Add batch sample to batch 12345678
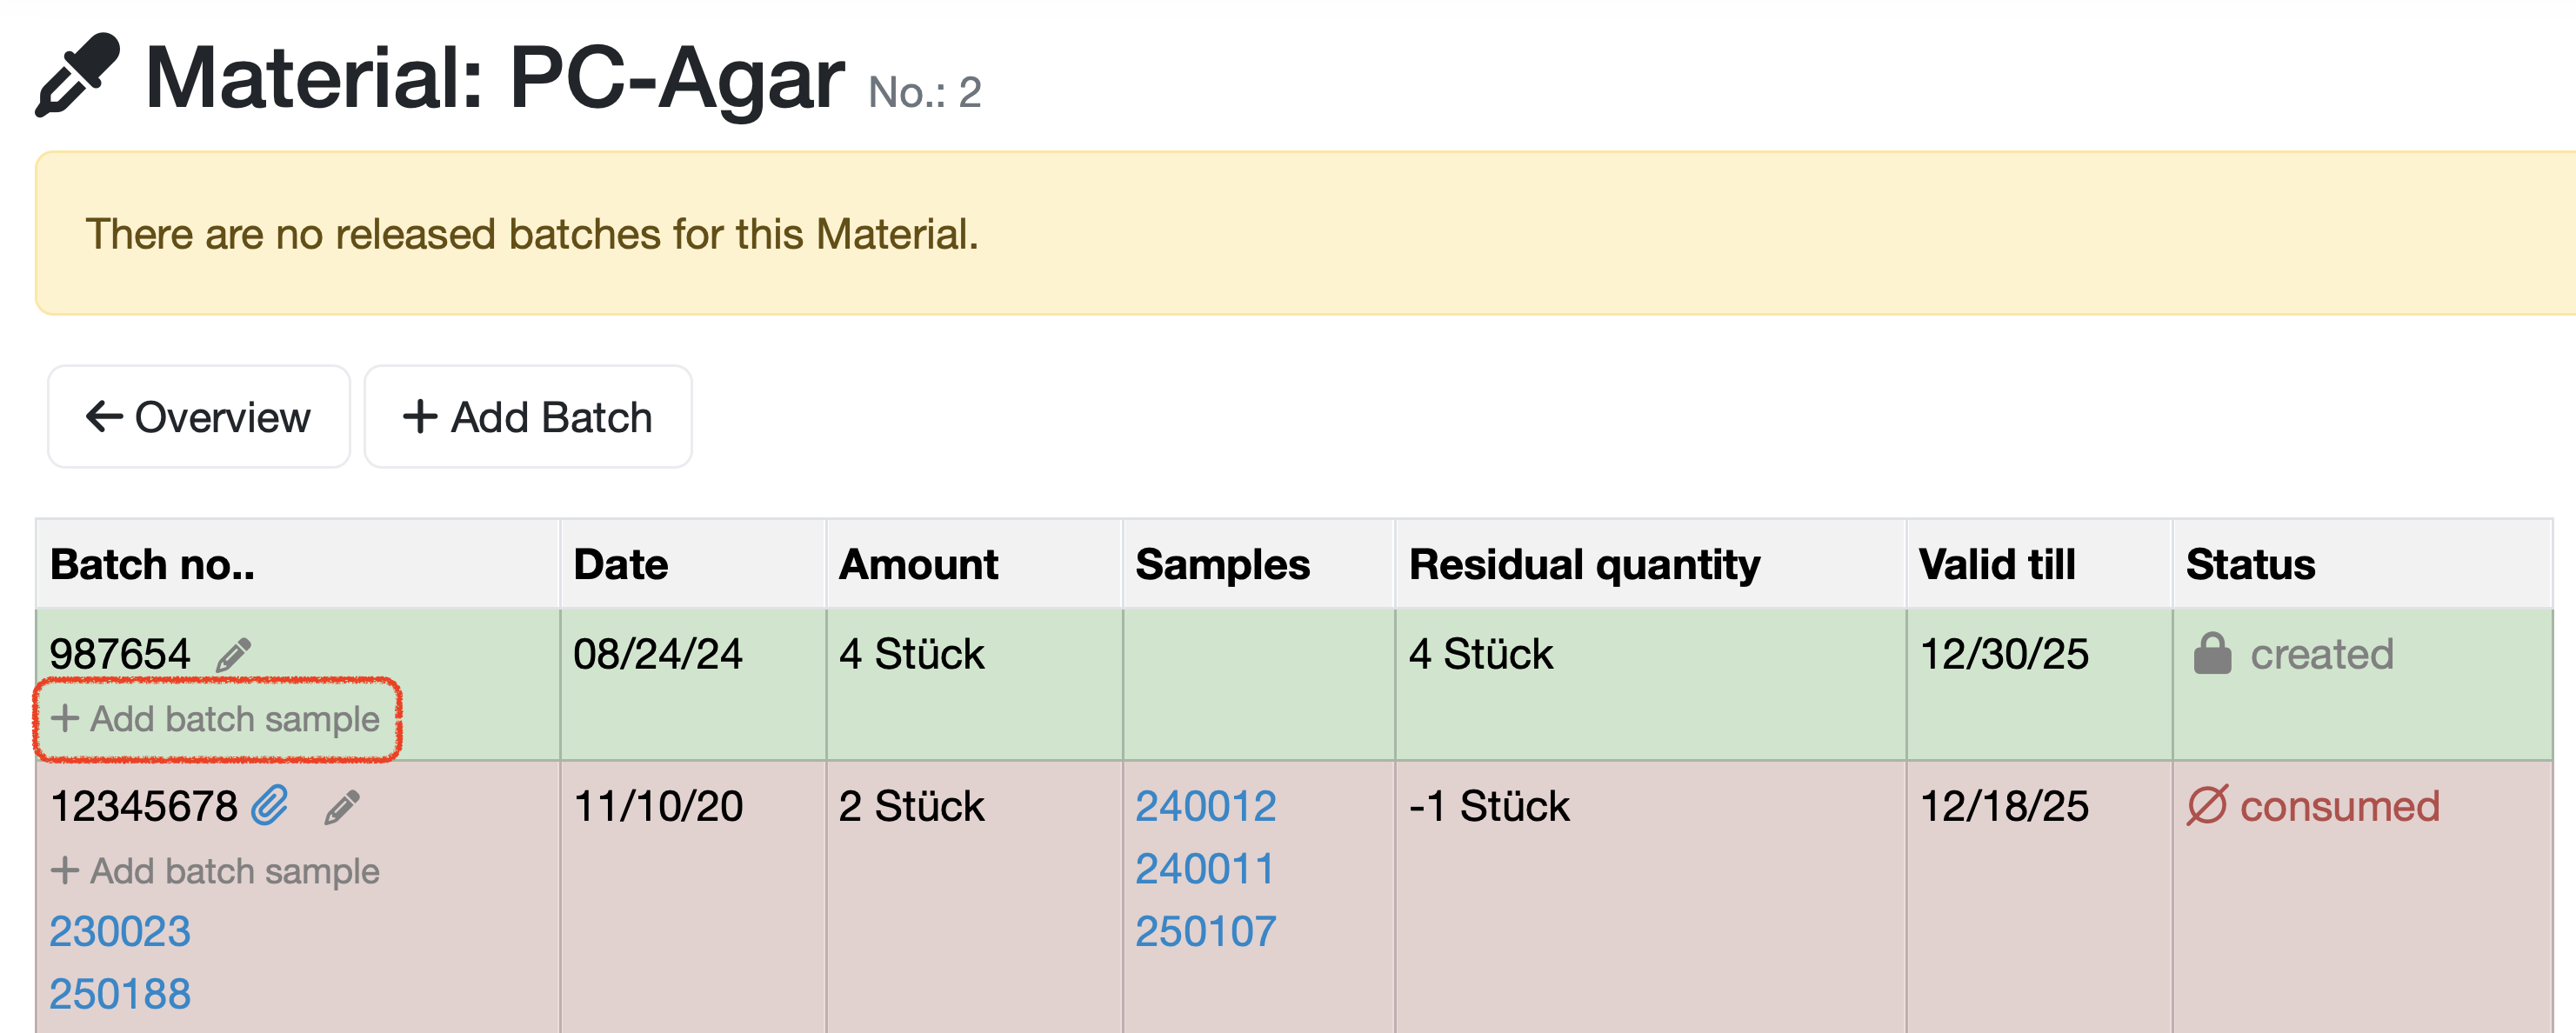 coord(216,871)
